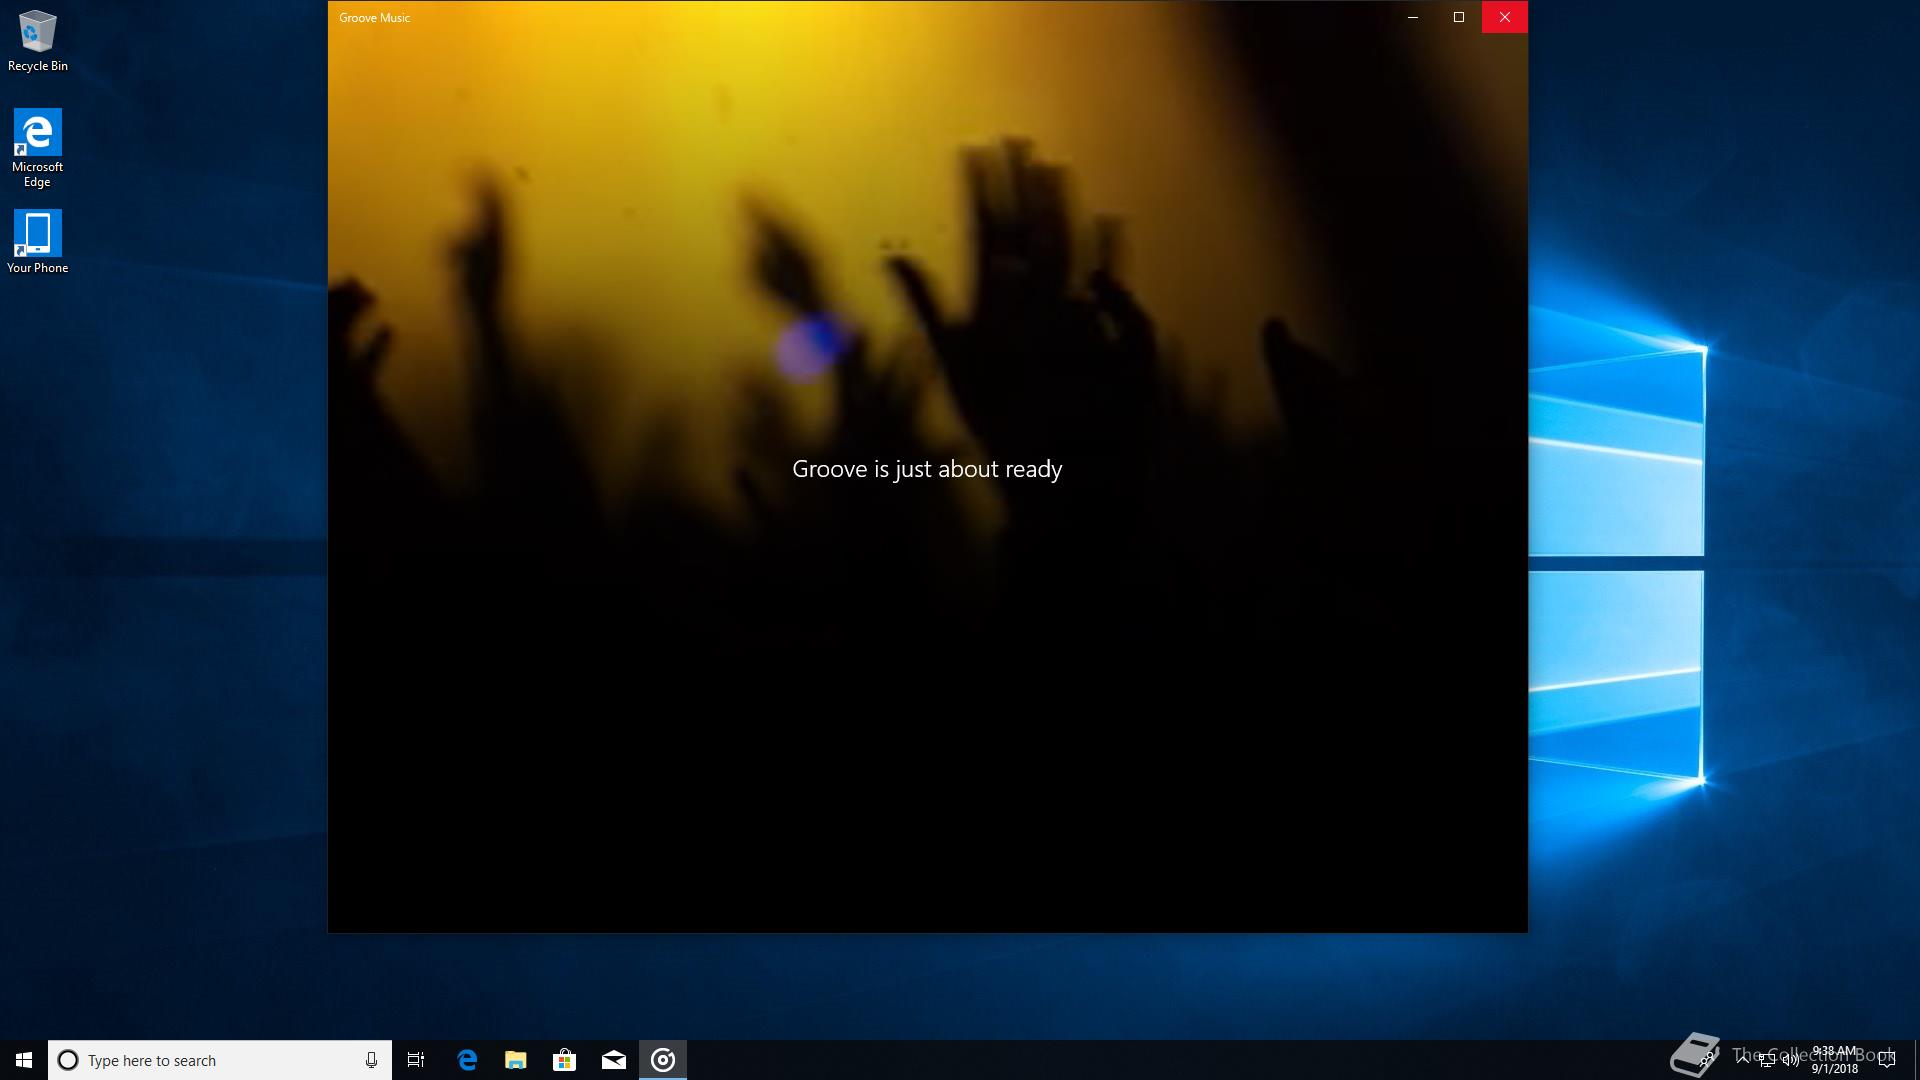Open Microsoft Store from the taskbar
1920x1080 pixels.
565,1060
